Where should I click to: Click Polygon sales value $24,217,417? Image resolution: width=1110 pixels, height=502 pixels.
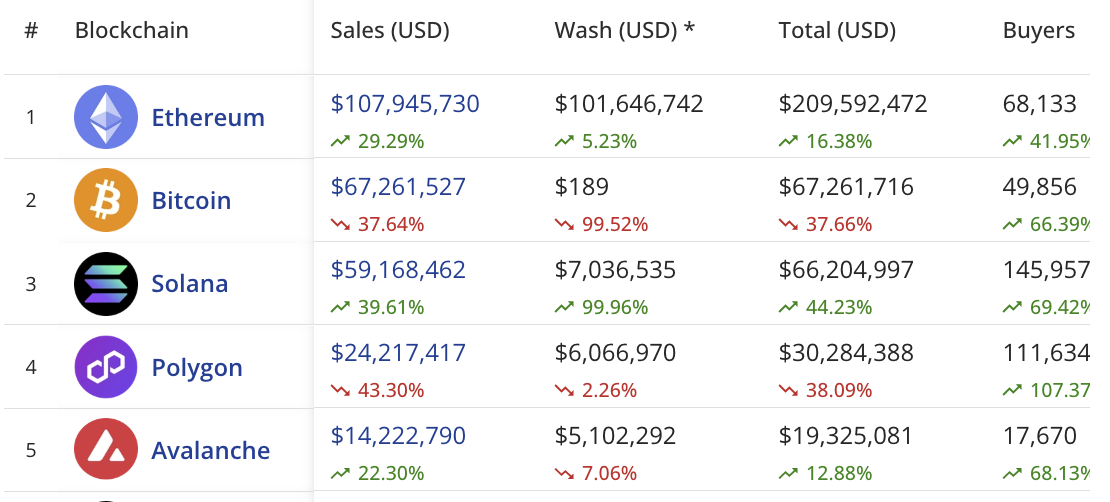pos(398,352)
